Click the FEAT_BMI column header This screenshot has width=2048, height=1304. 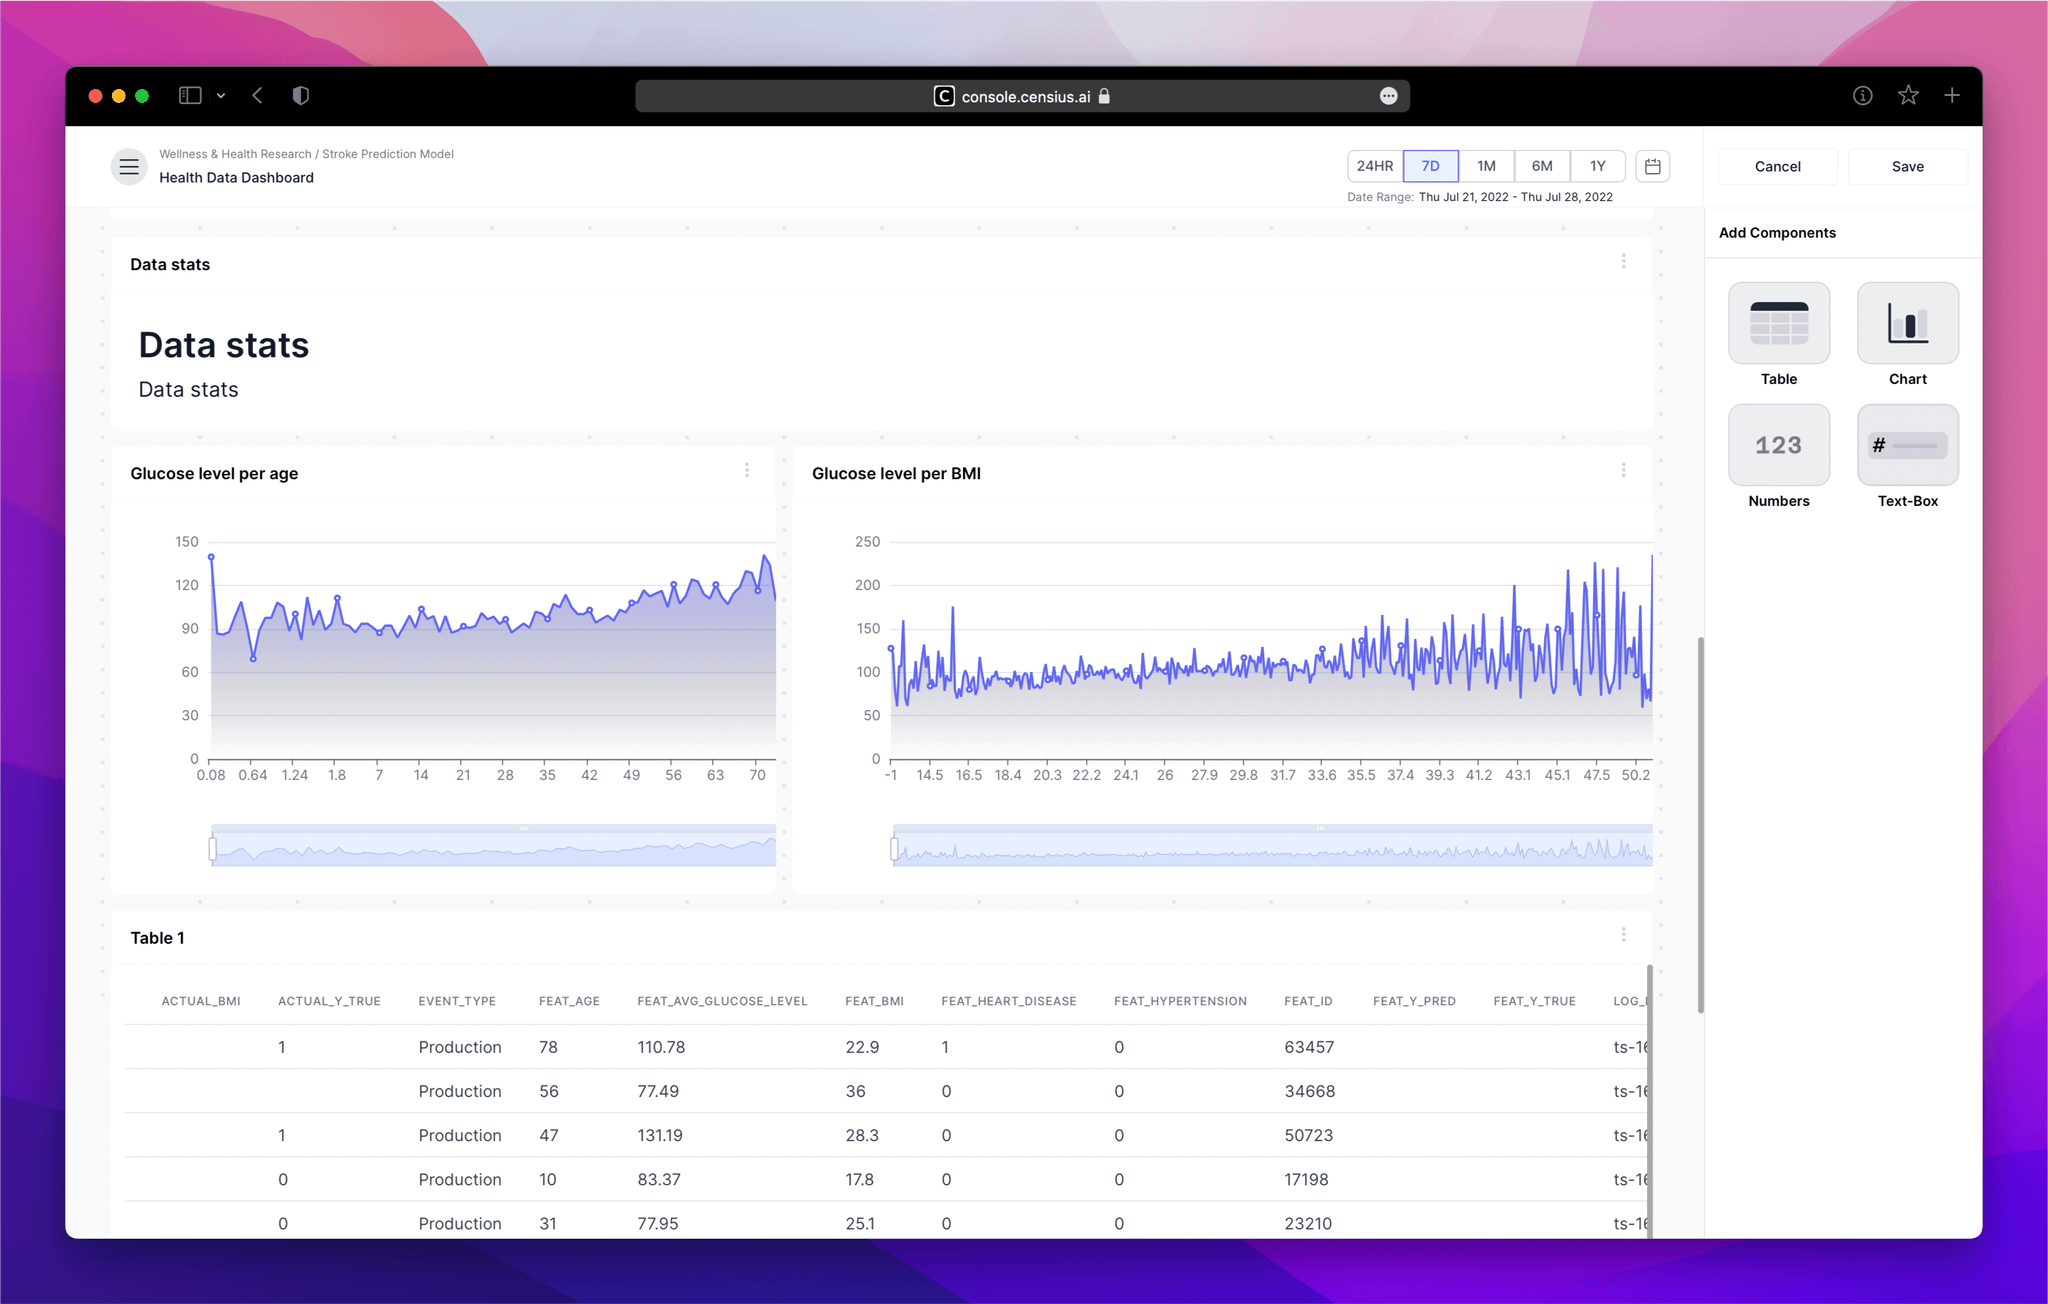click(x=874, y=1001)
